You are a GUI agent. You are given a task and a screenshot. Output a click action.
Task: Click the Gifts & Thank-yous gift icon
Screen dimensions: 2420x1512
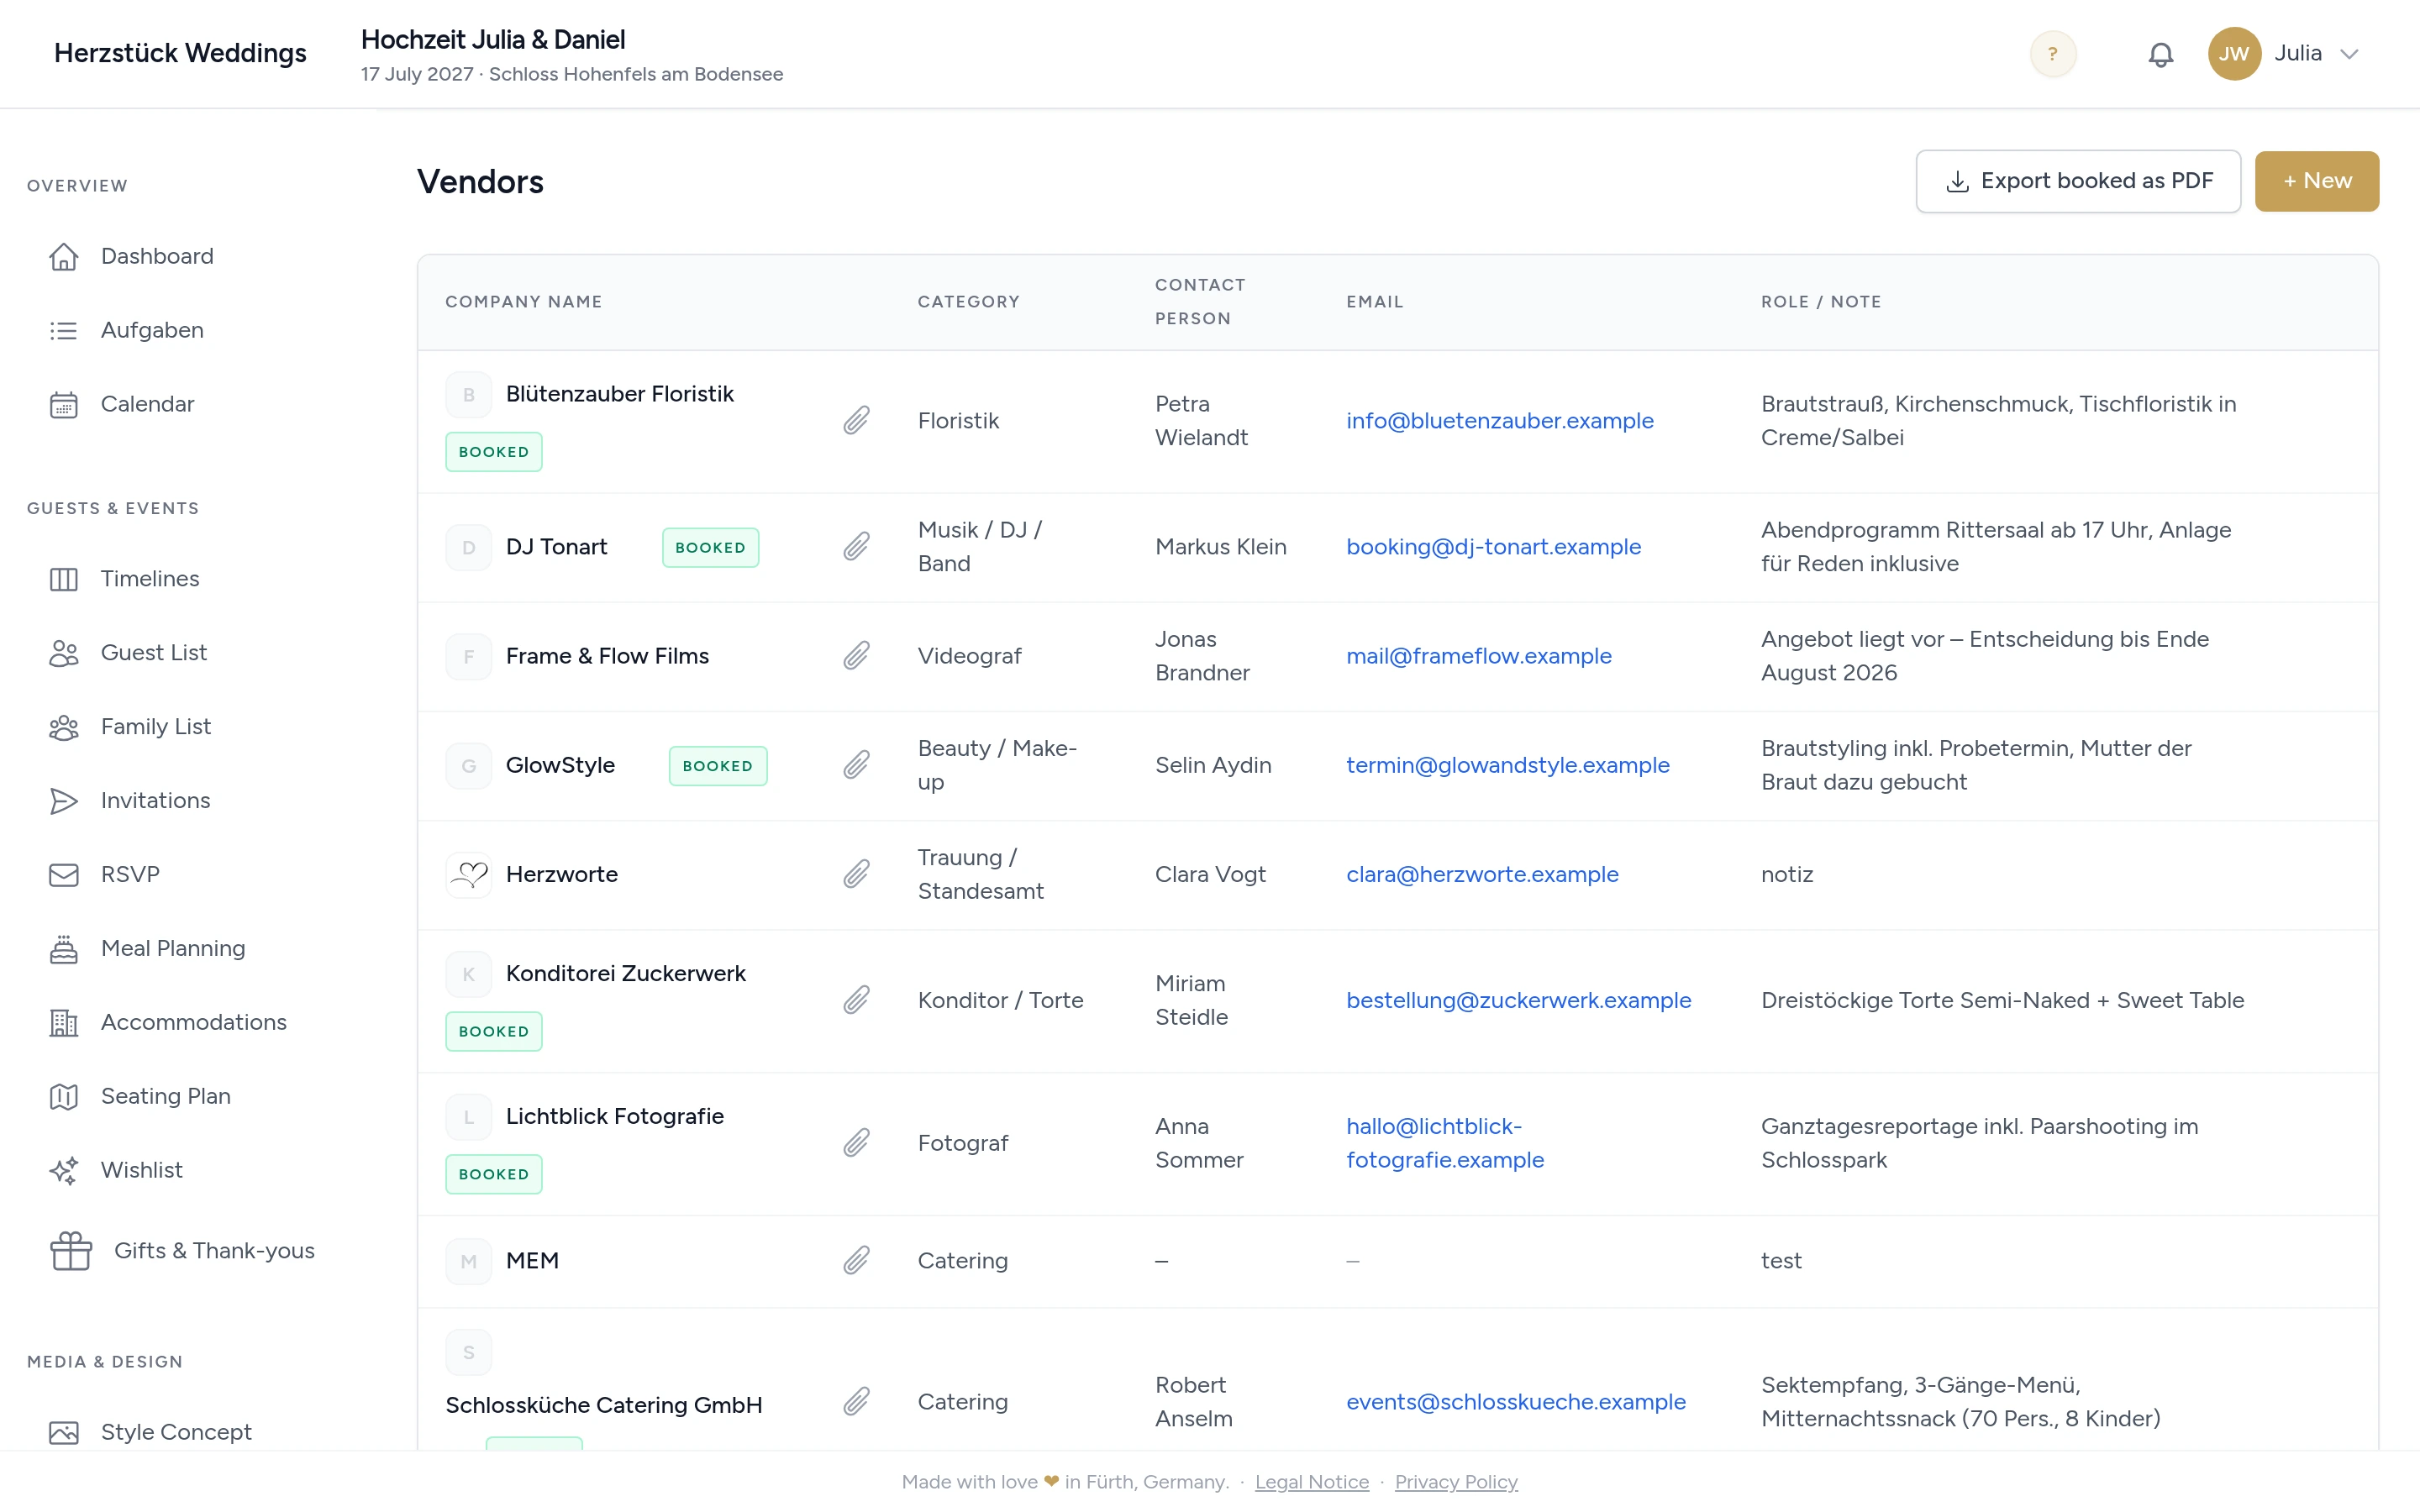click(71, 1250)
